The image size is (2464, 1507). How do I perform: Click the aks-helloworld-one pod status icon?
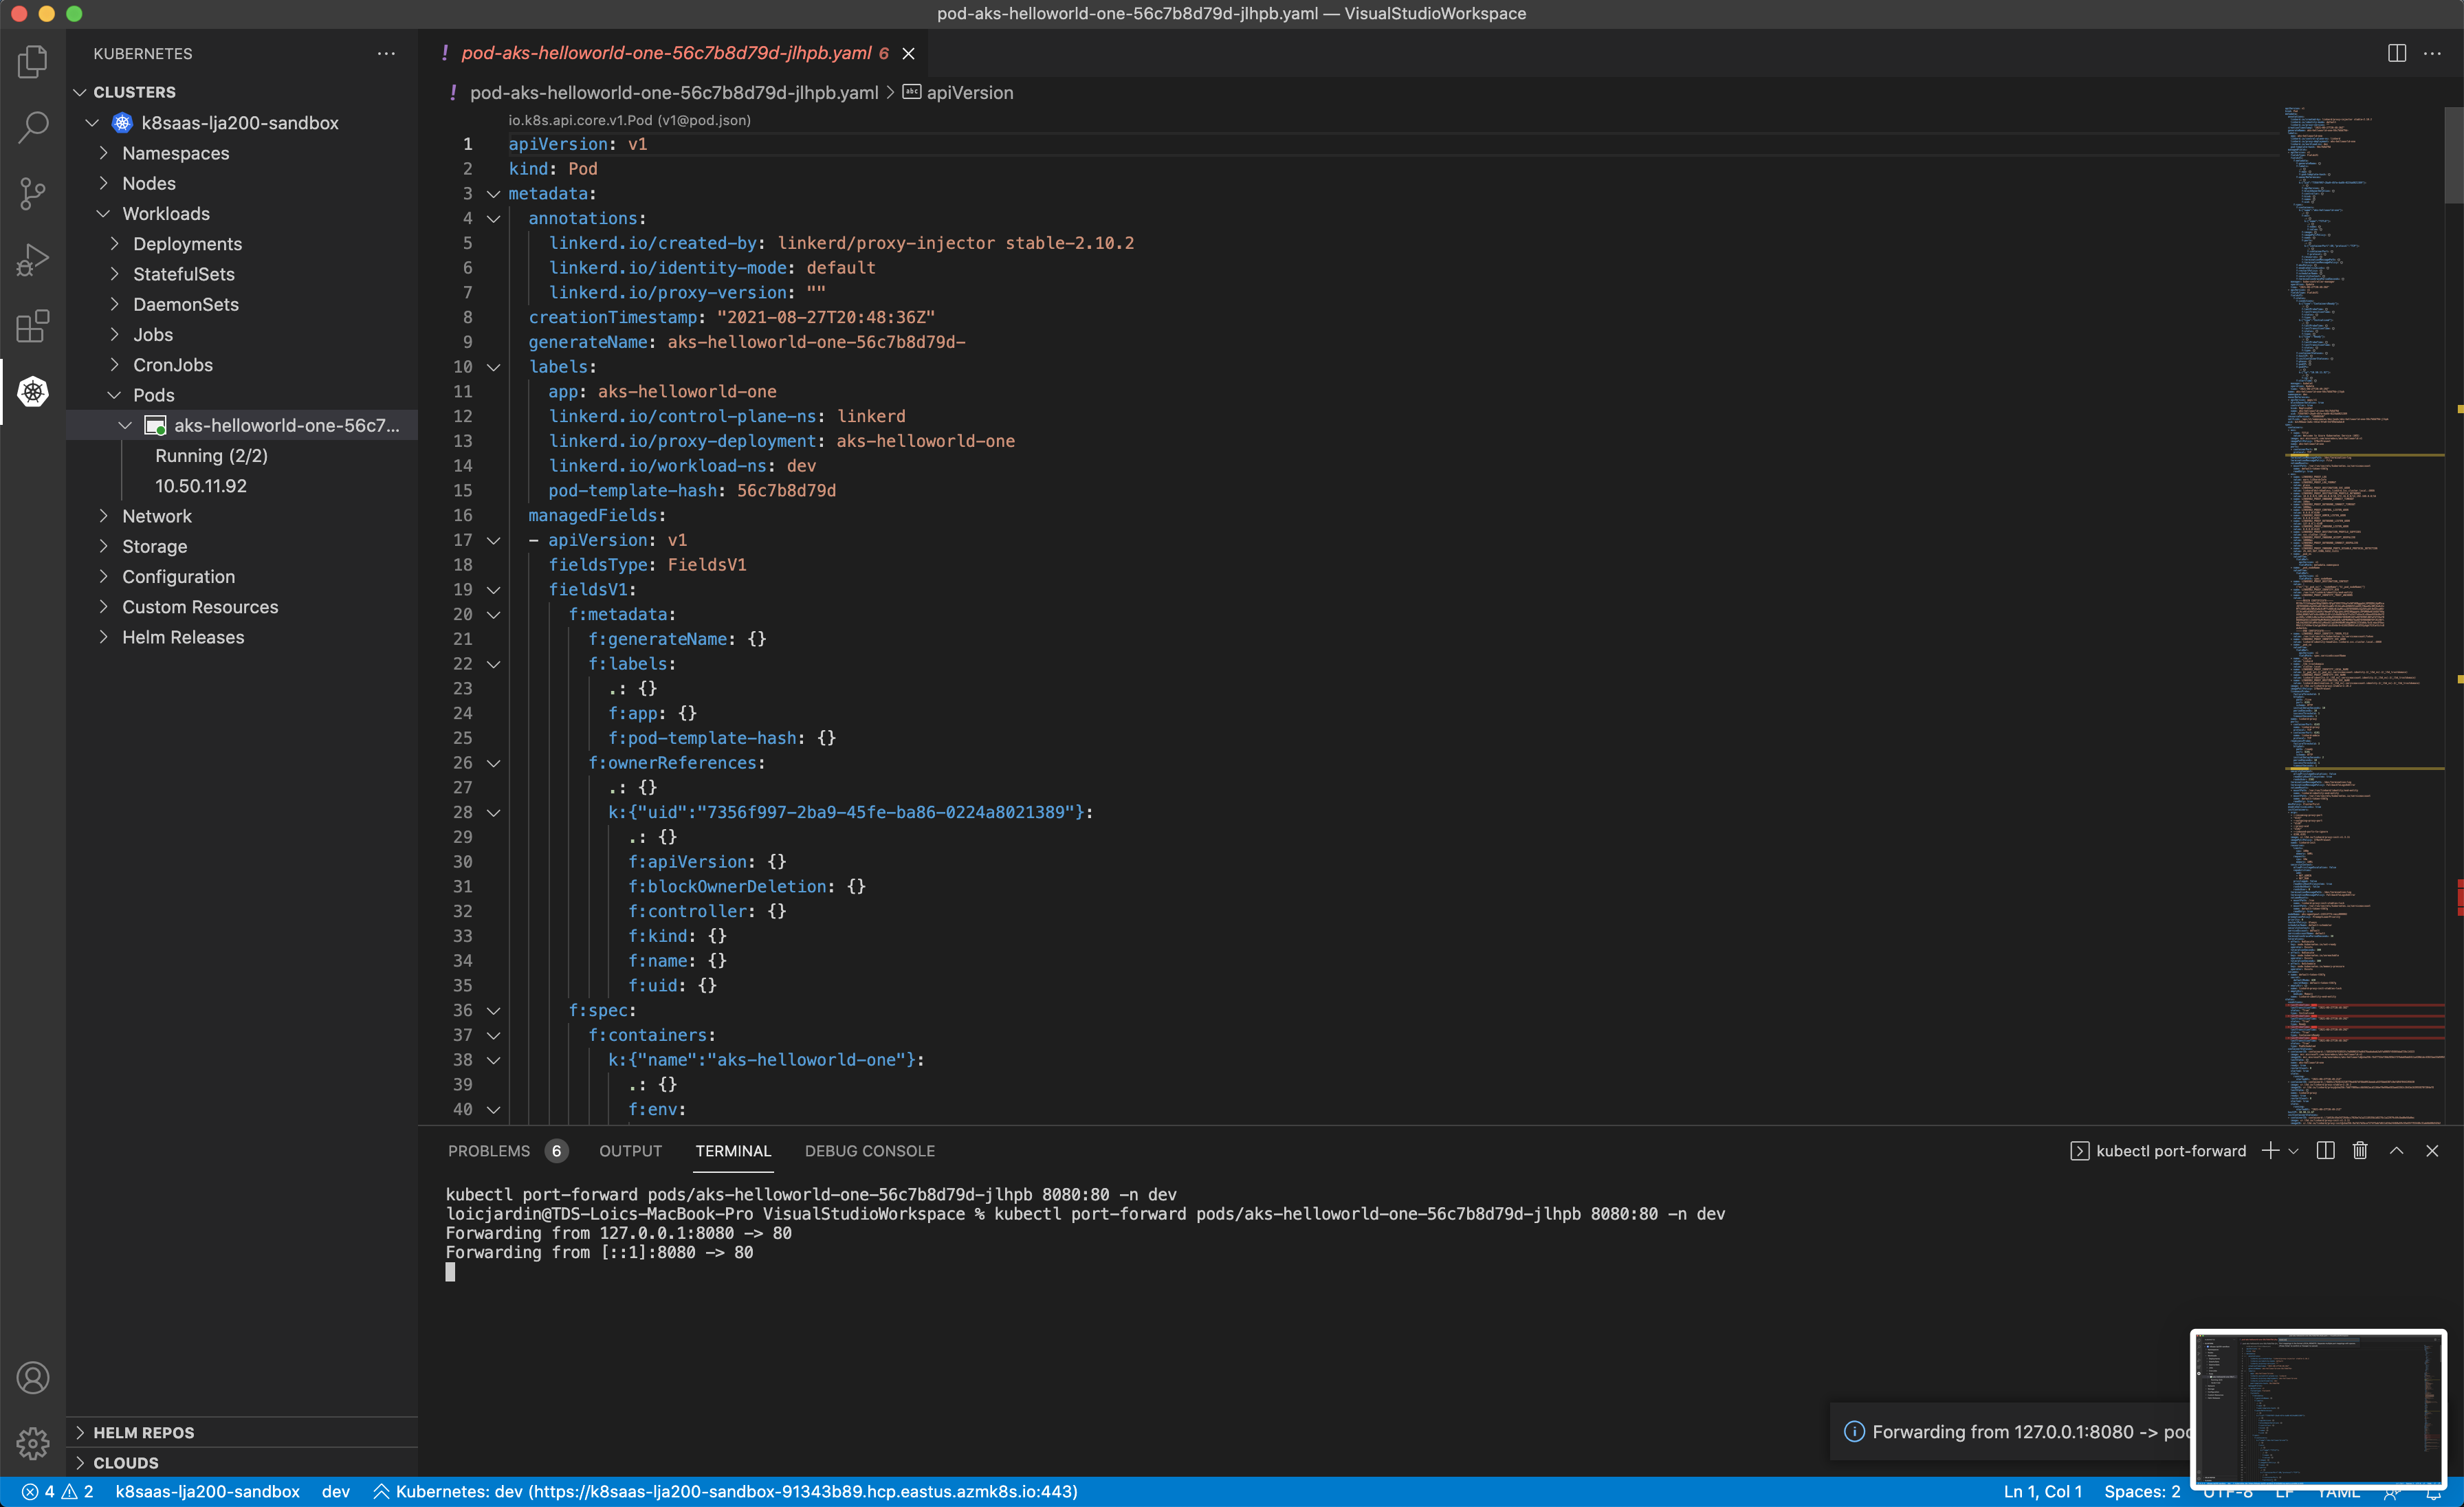155,426
